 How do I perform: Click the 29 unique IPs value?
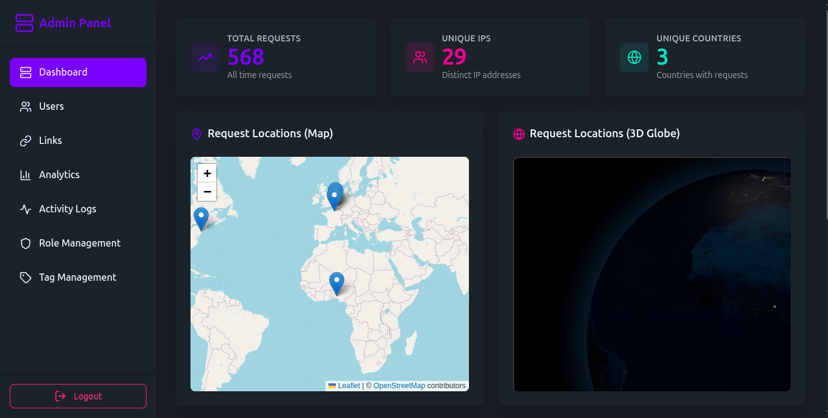(454, 57)
